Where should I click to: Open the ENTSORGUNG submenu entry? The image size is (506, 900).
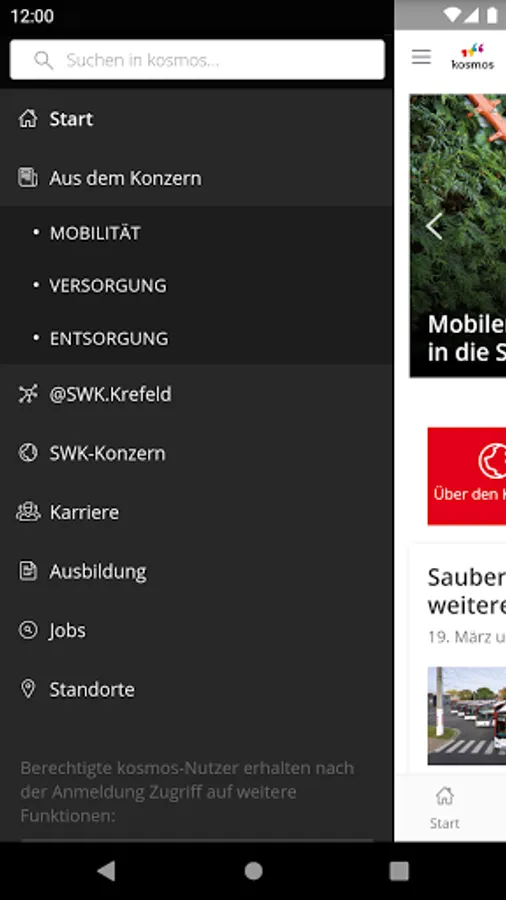109,339
